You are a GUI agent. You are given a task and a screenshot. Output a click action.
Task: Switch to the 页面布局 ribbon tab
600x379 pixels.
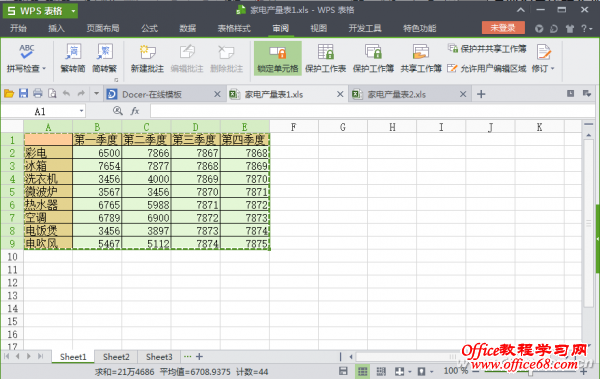tap(103, 28)
